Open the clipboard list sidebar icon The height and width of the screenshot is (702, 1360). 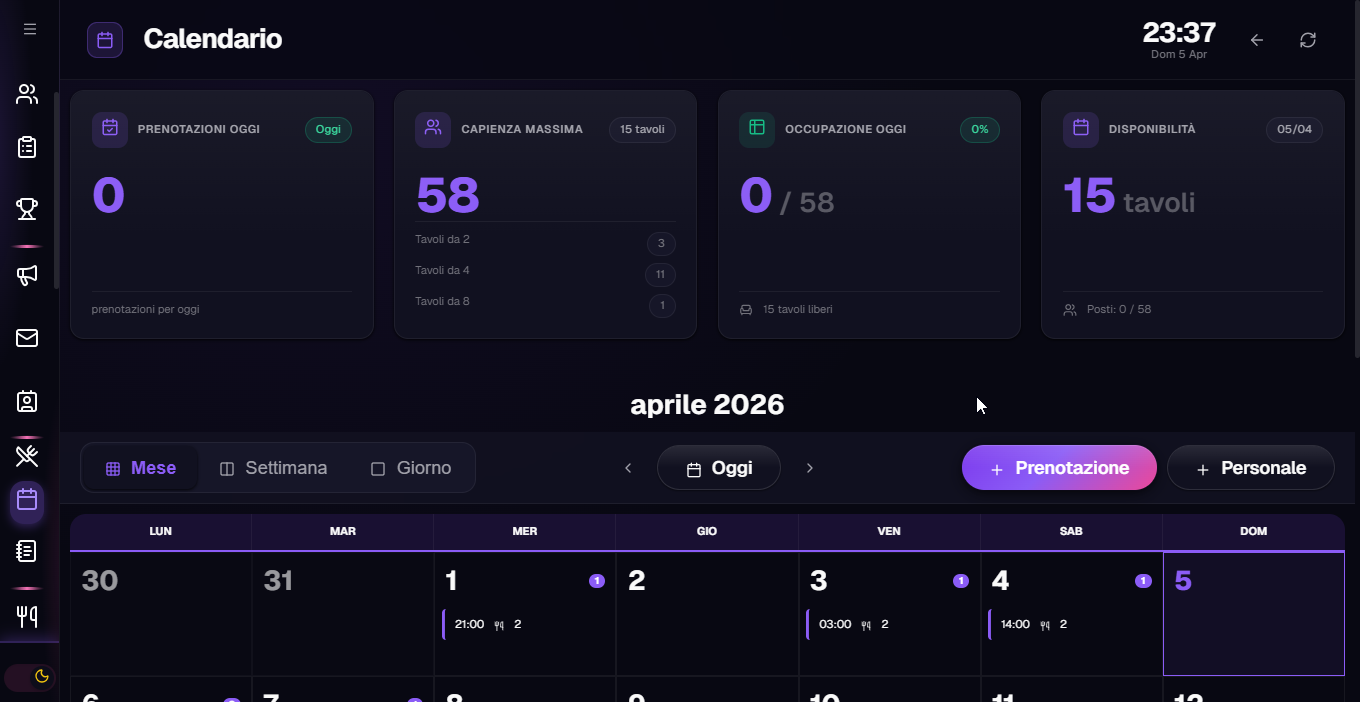[x=27, y=147]
